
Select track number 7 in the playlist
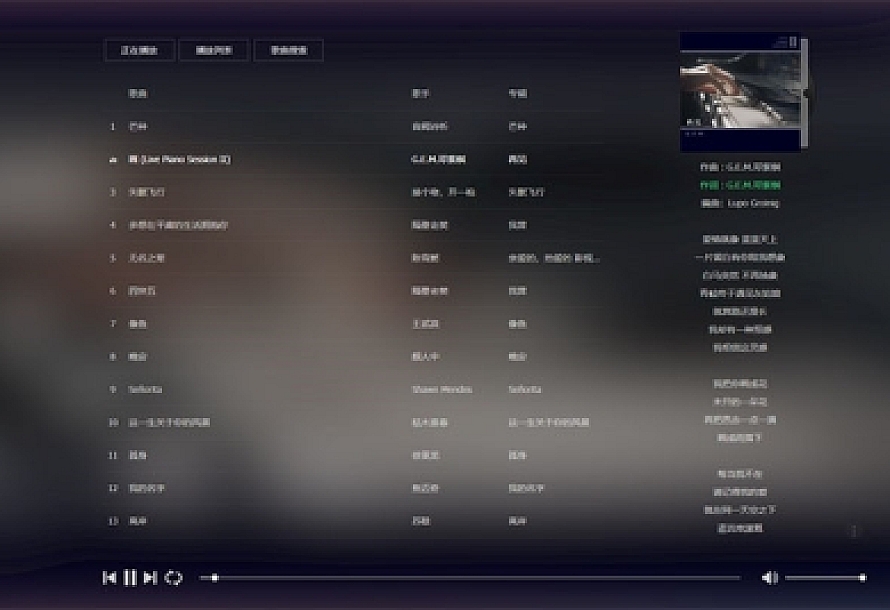tap(138, 324)
